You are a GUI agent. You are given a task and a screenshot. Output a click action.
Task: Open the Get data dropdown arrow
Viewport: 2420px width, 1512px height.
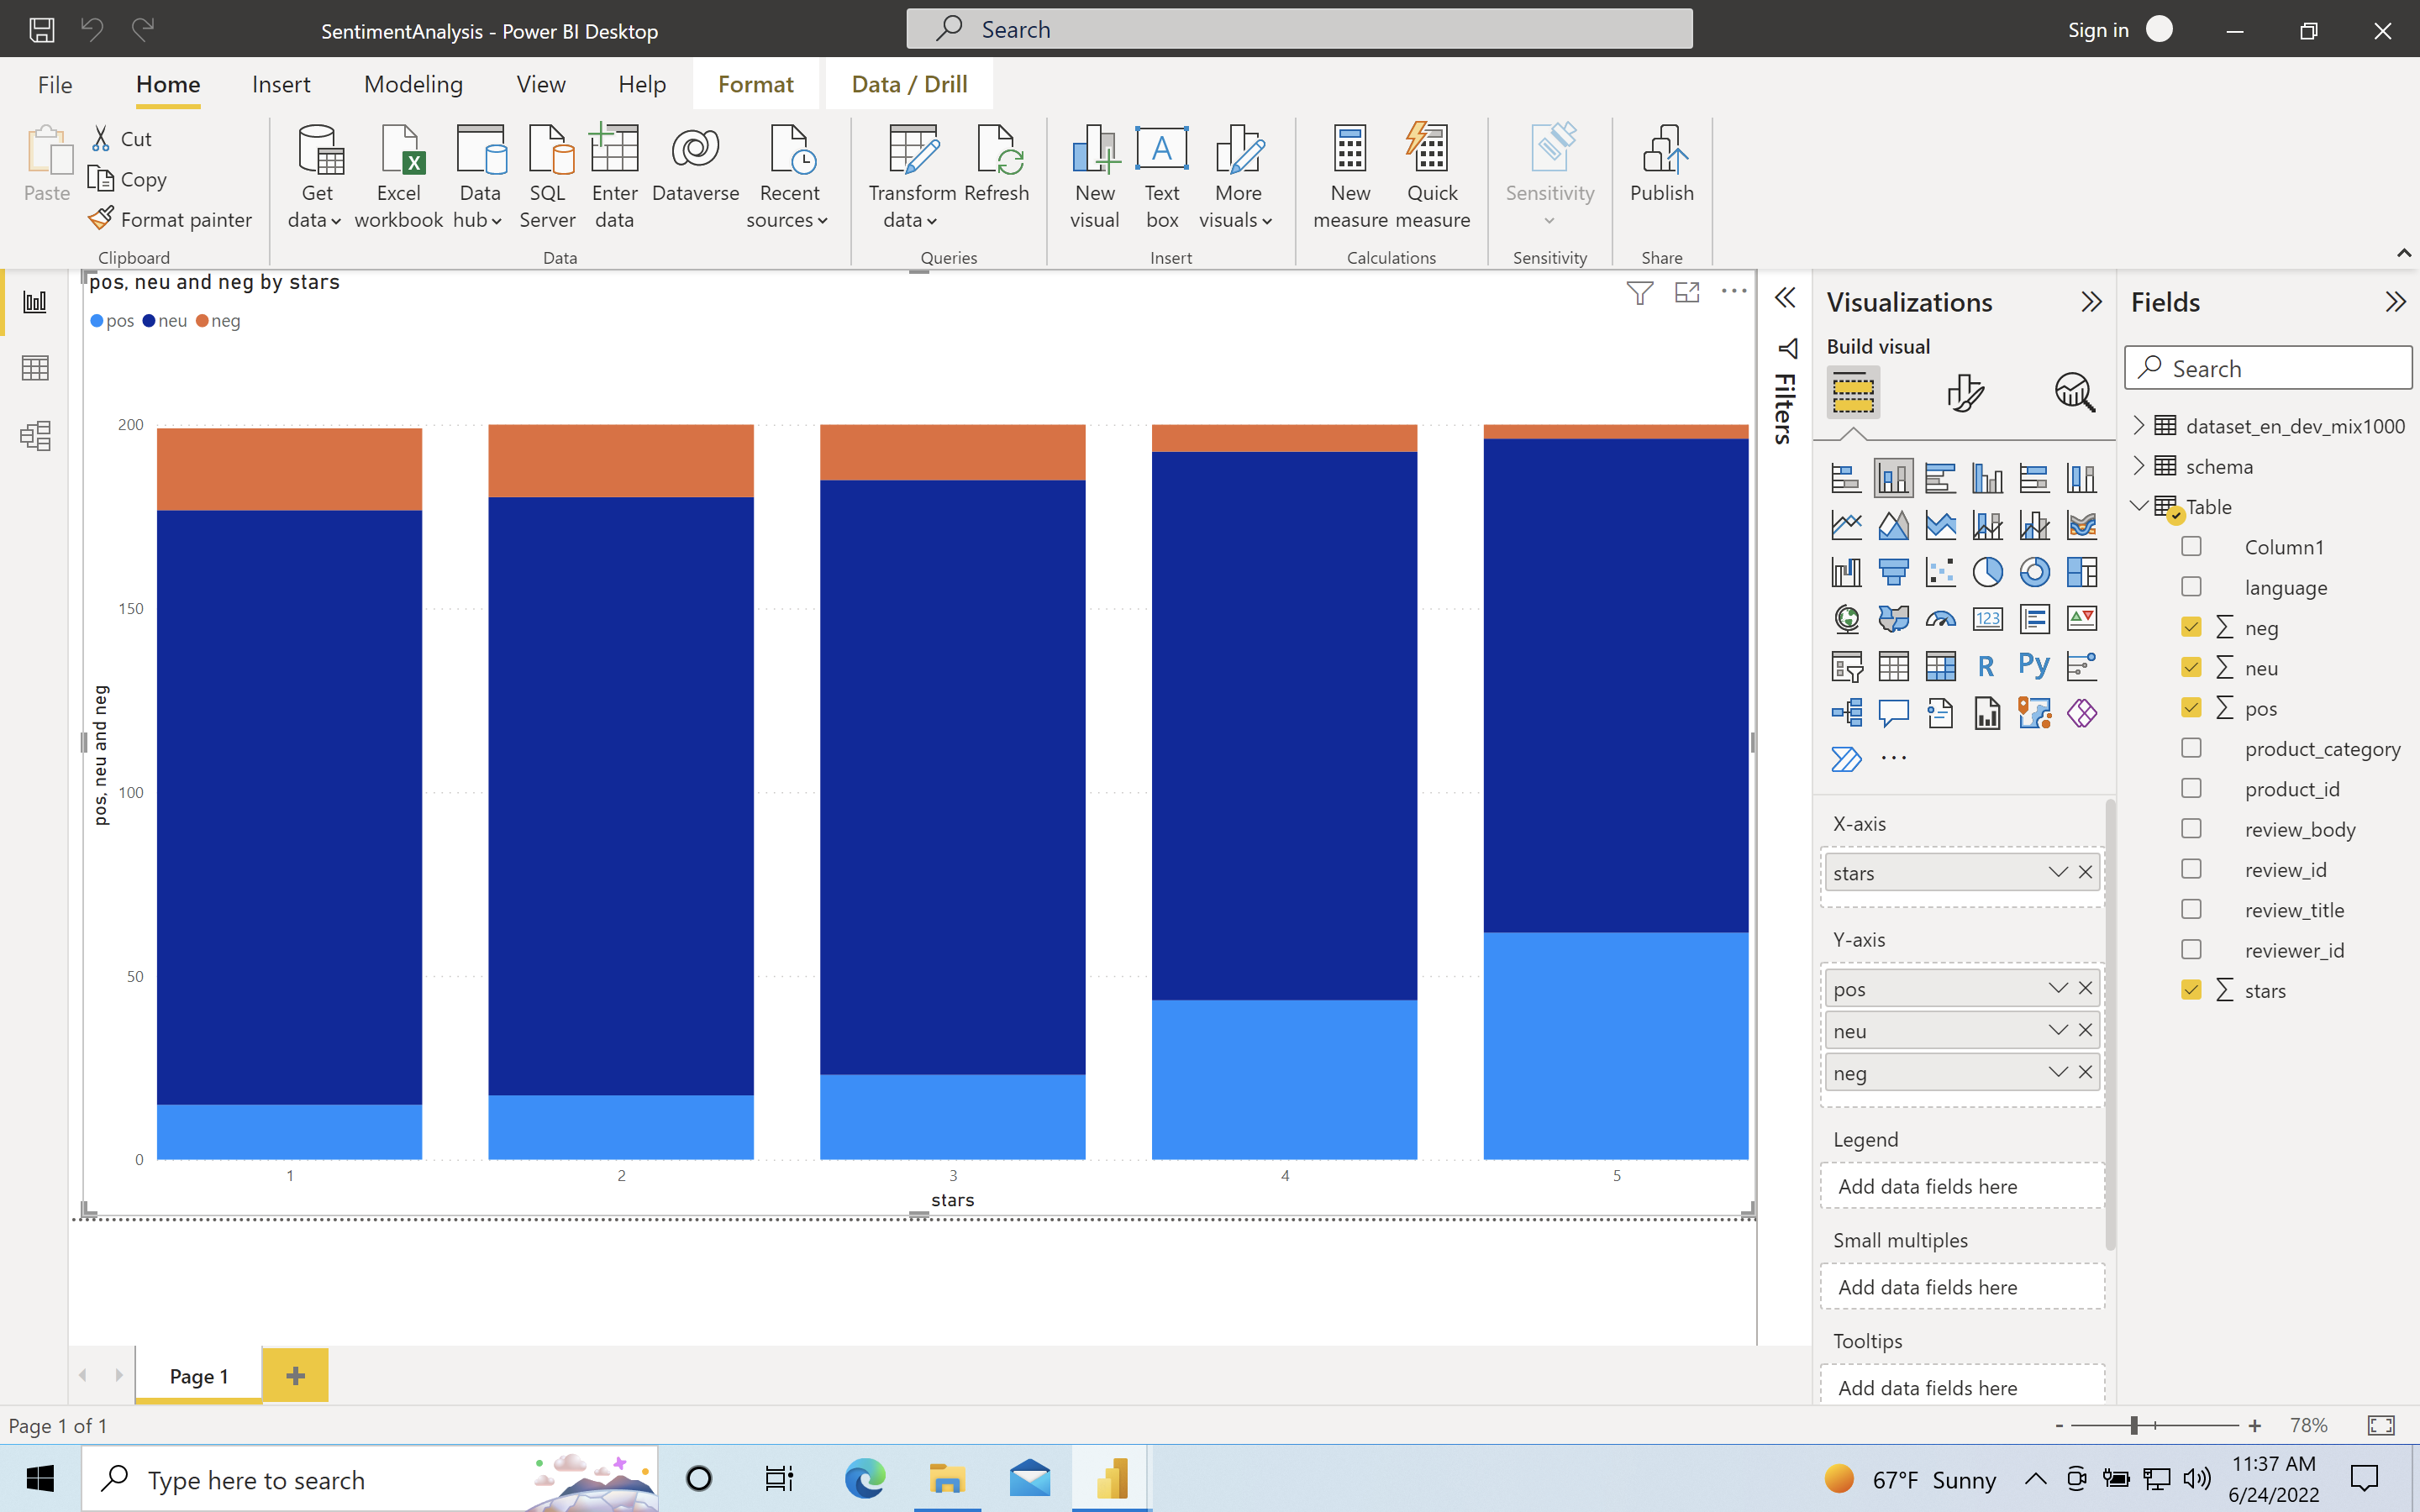pos(335,221)
